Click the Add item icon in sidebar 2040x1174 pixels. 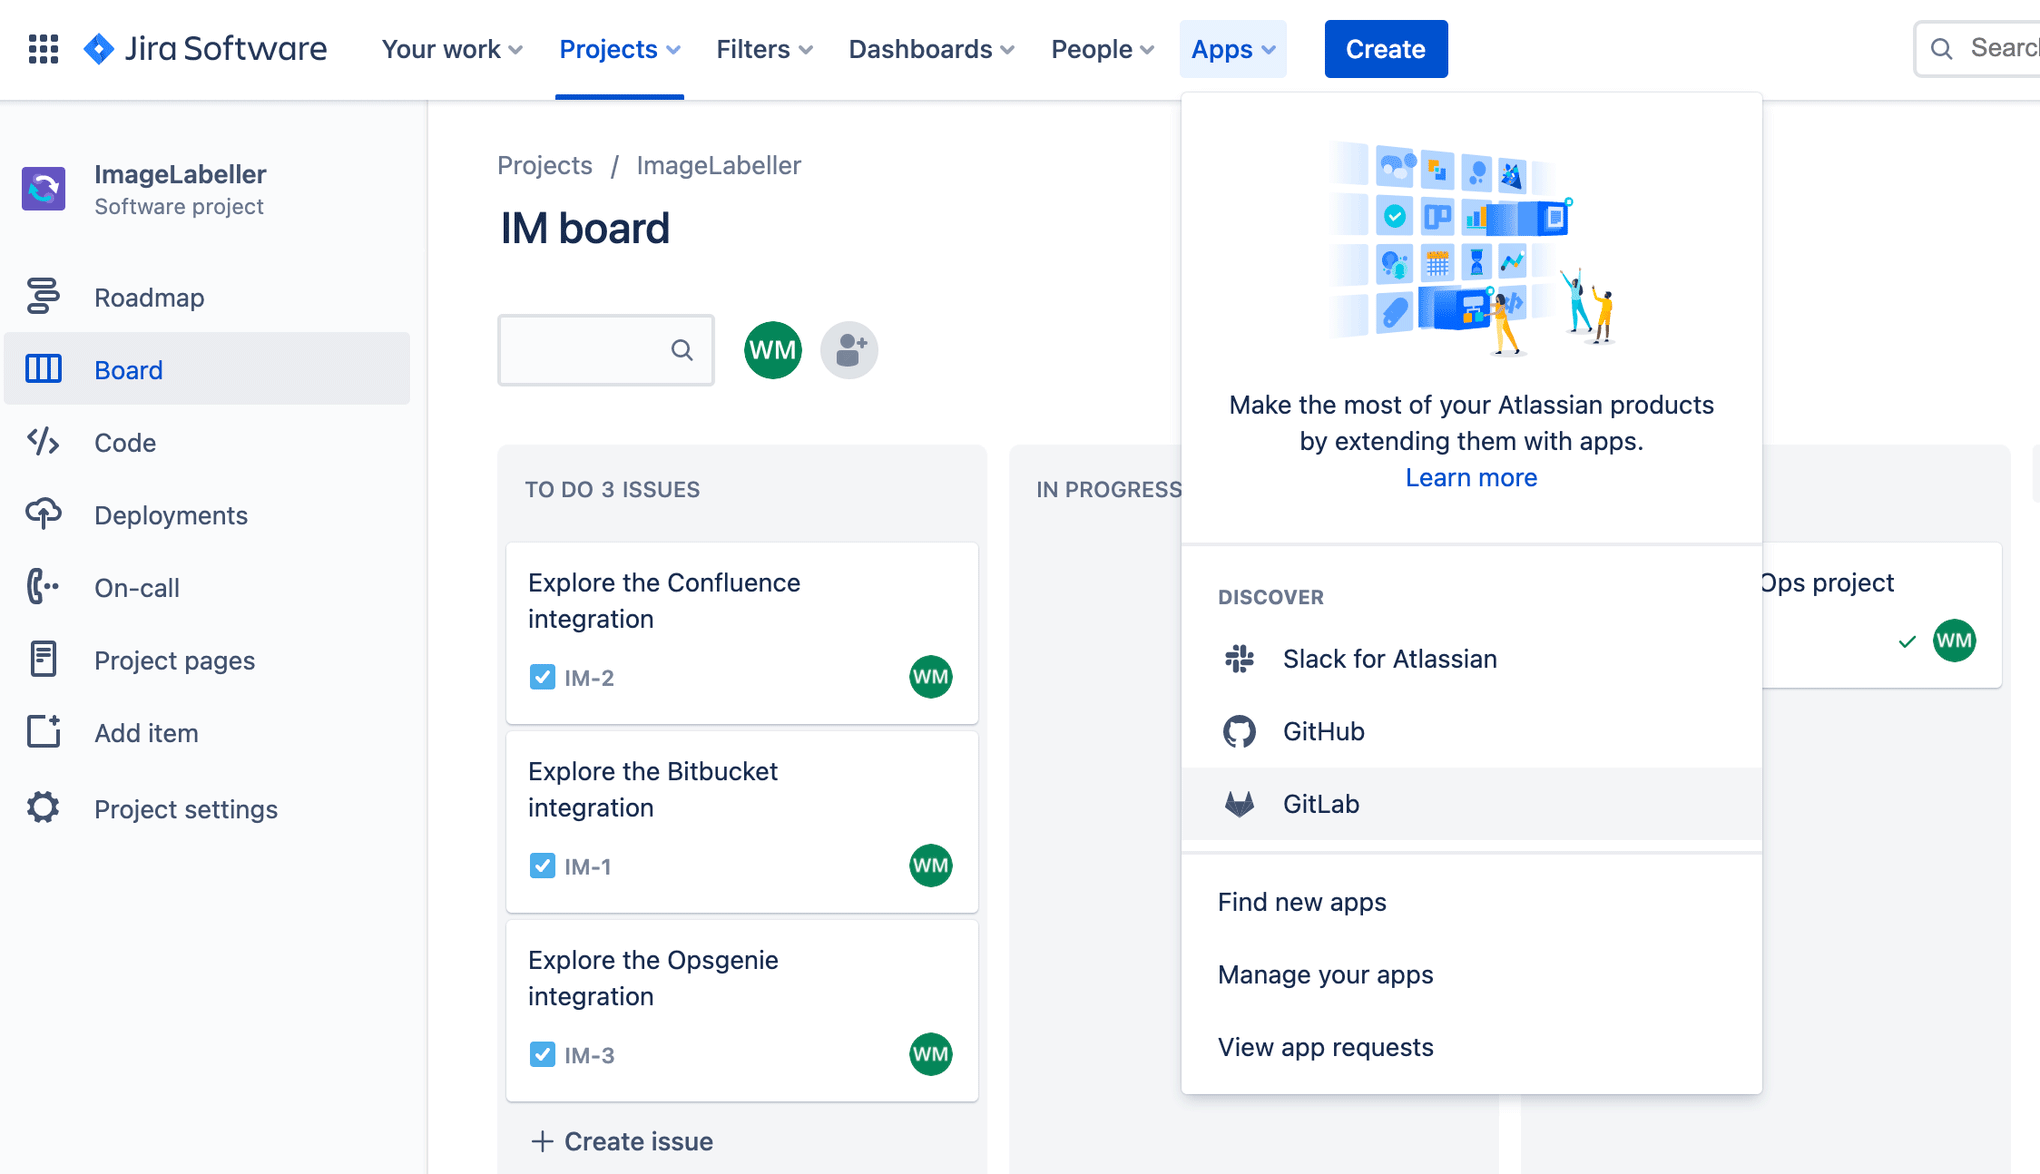[43, 733]
